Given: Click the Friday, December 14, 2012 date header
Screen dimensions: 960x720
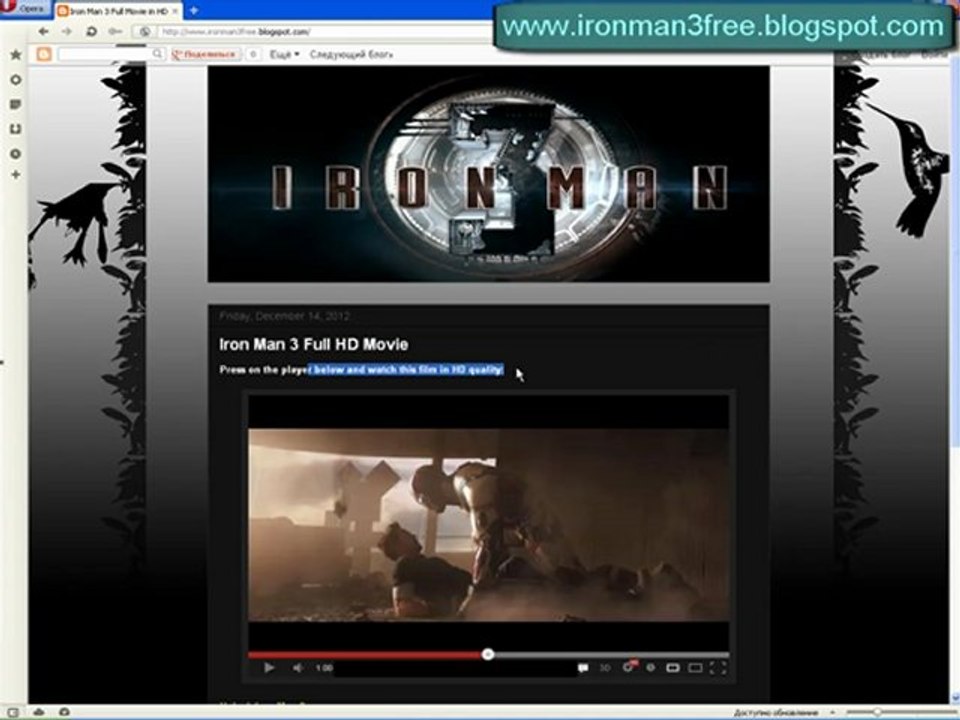Looking at the screenshot, I should tap(285, 316).
